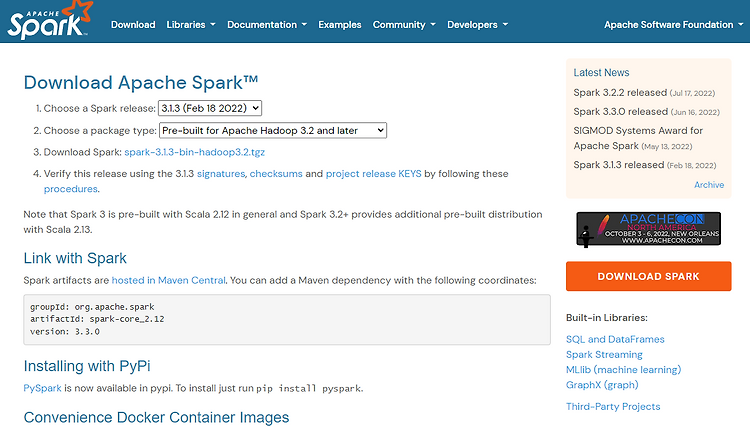Expand the Libraries menu
750x427 pixels.
[x=191, y=25]
